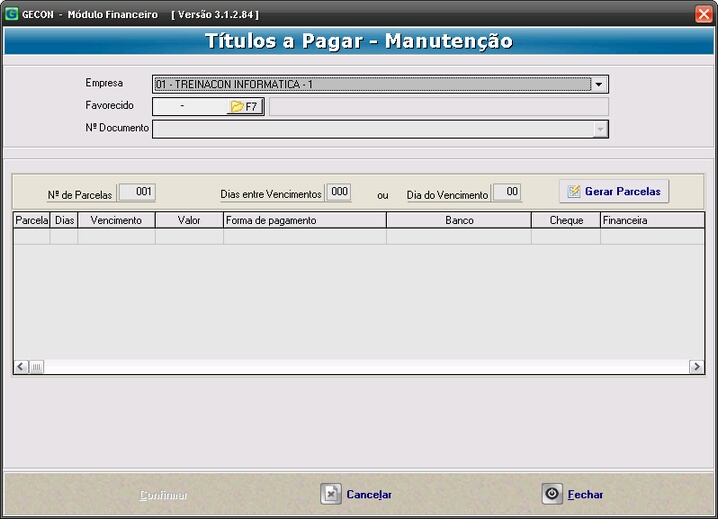Click the horizontal scrollbar thumb
Screen dimensions: 718x519
37,366
